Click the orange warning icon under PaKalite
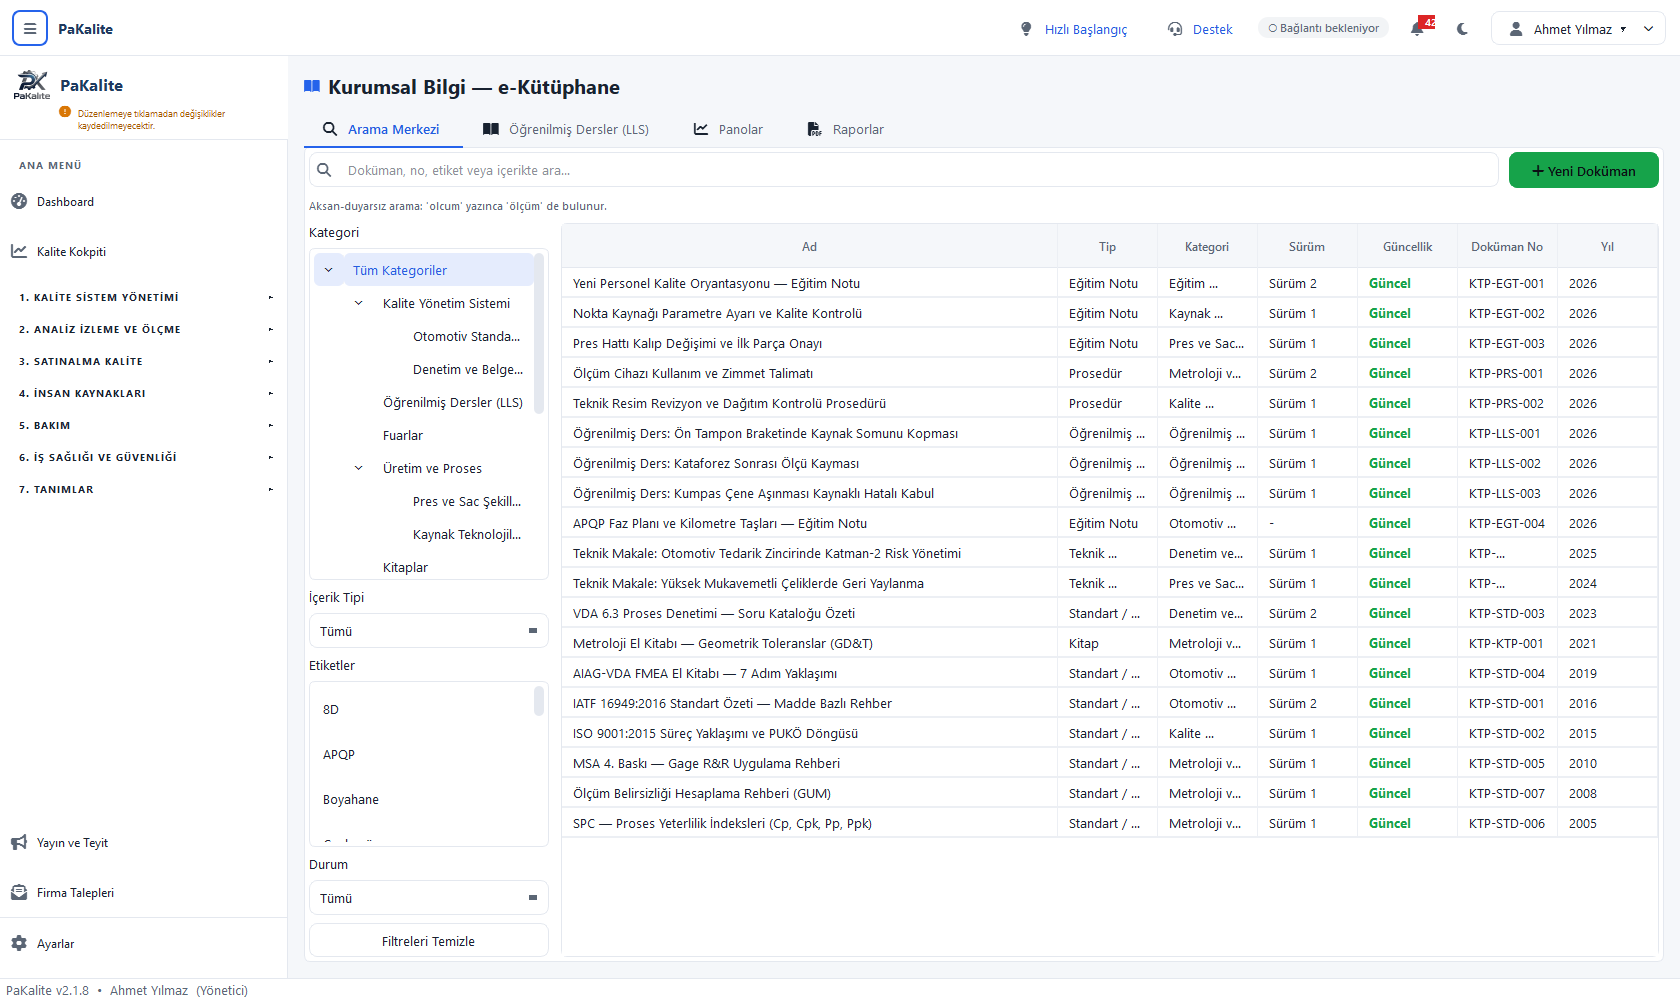Viewport: 1680px width, 1000px height. tap(65, 112)
